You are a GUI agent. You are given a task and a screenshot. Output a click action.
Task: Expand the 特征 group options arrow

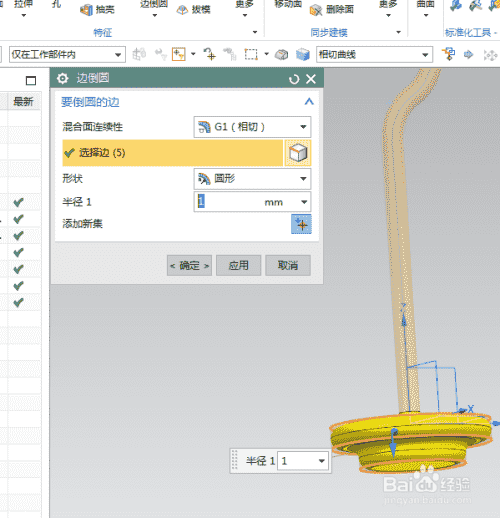(x=255, y=32)
